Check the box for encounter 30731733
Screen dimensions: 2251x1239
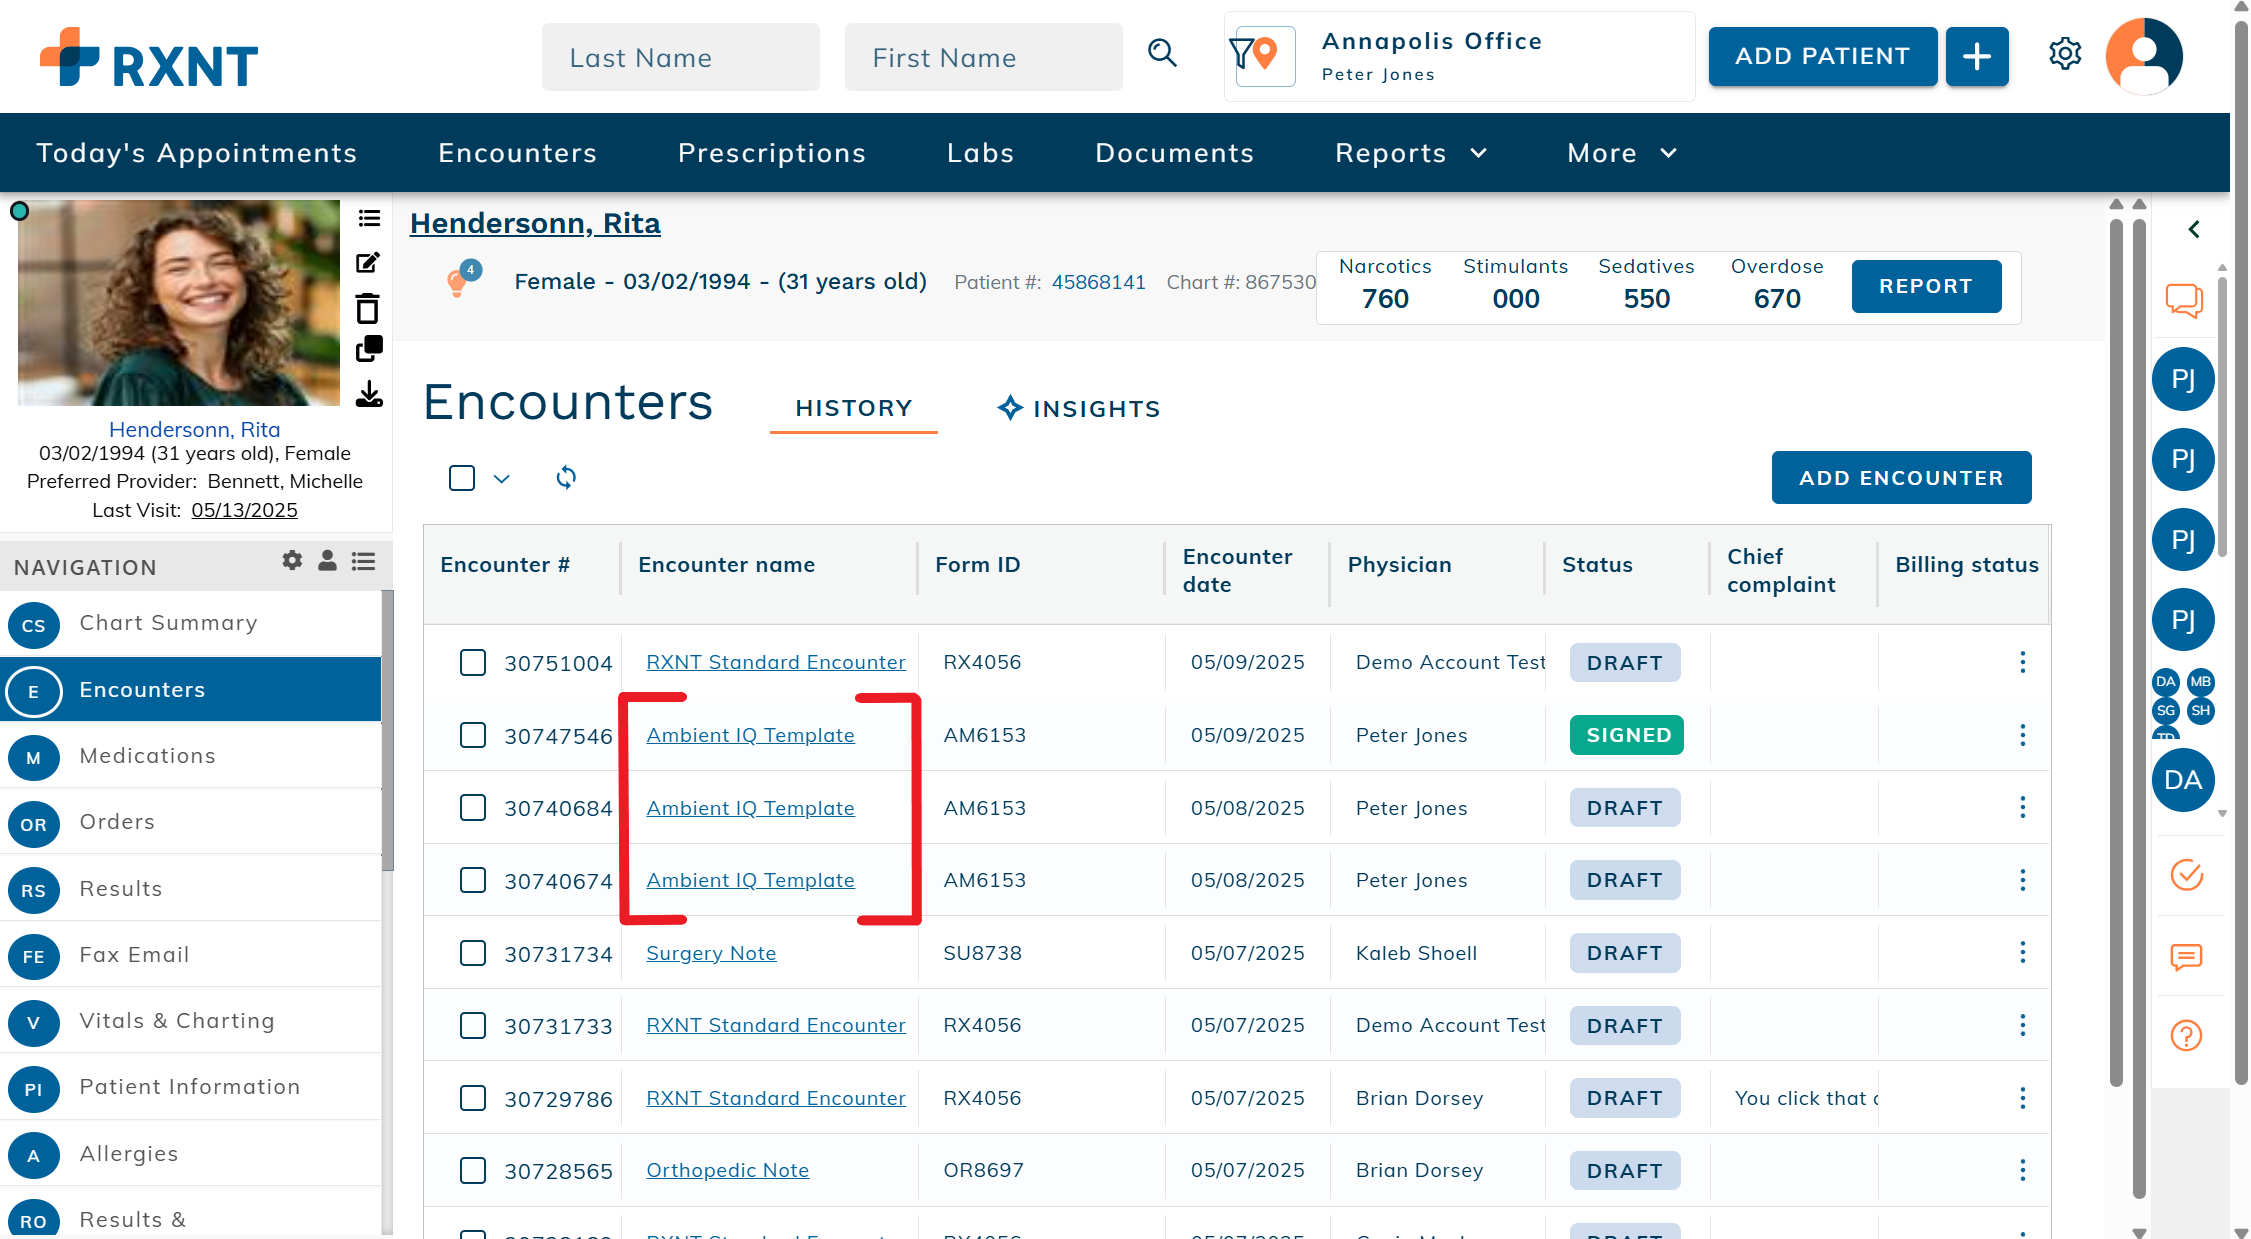(x=473, y=1025)
